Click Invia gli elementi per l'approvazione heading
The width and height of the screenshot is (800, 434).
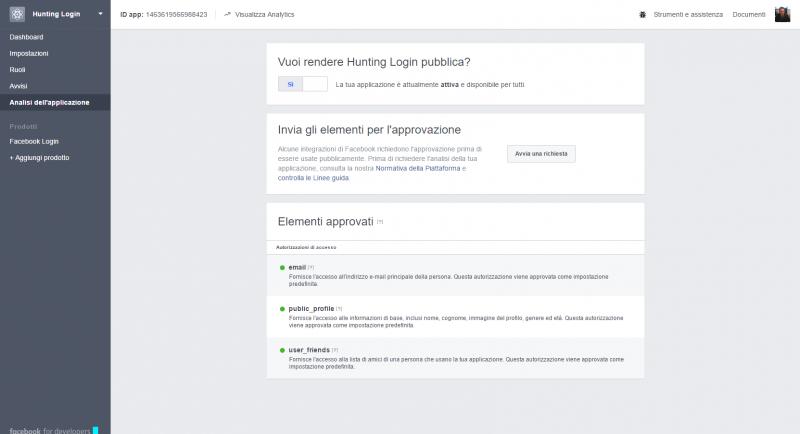coord(369,130)
